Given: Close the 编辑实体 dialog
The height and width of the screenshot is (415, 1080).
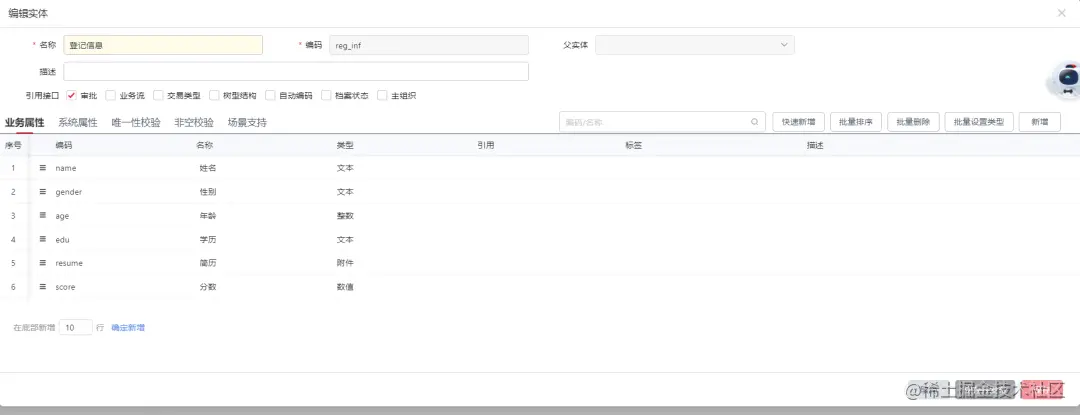Looking at the screenshot, I should pos(1061,13).
